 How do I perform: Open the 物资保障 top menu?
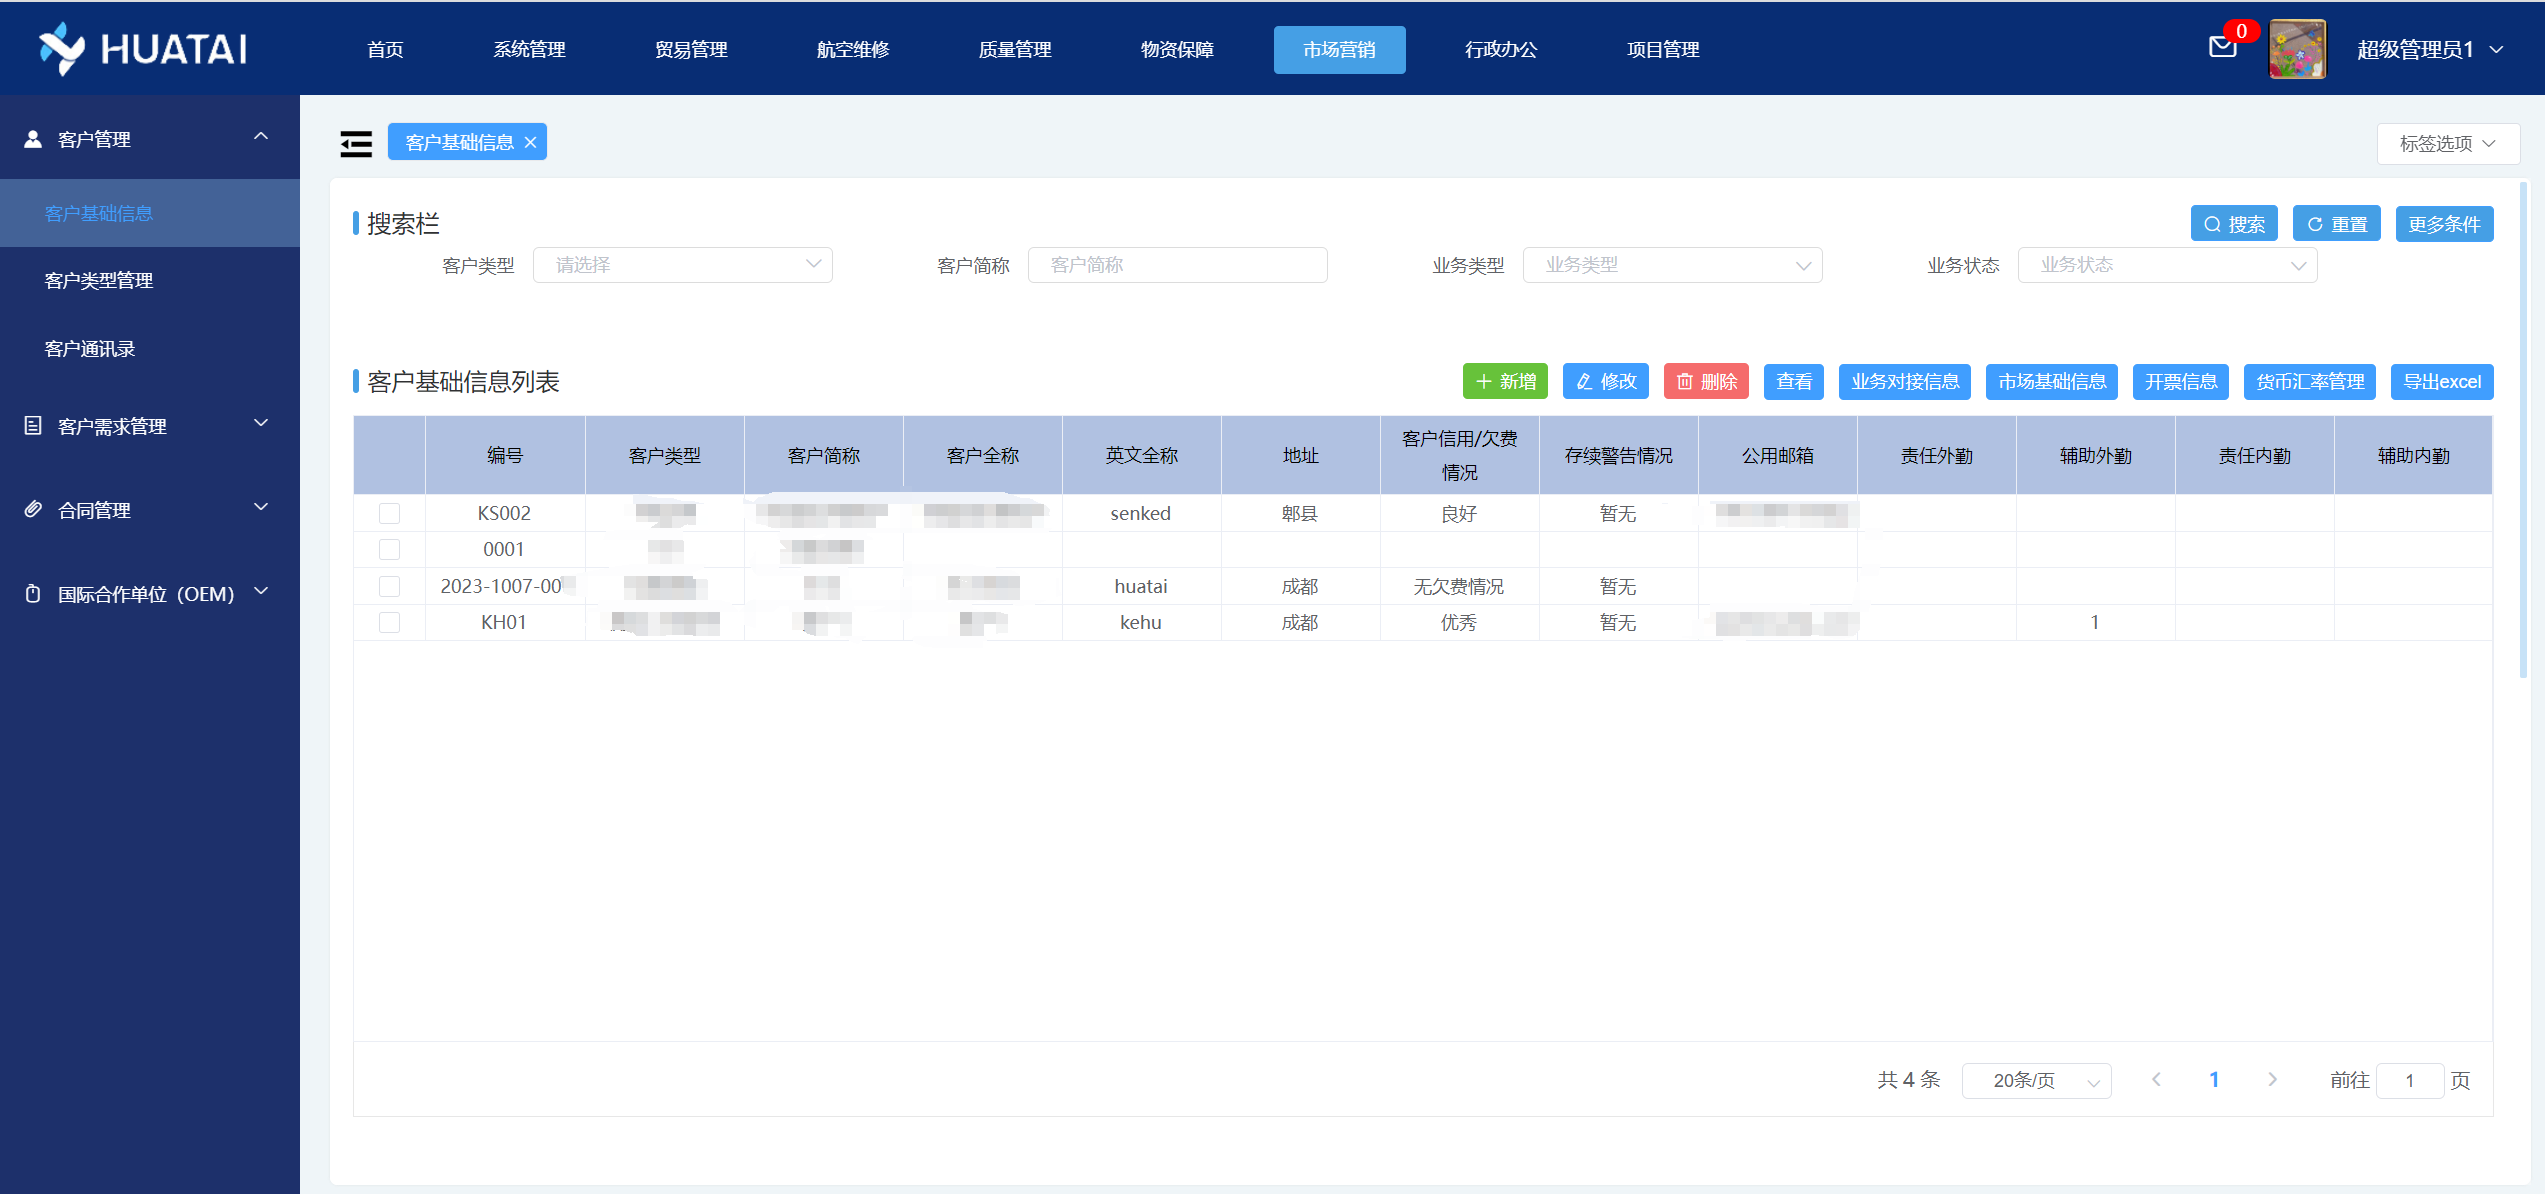[x=1177, y=49]
